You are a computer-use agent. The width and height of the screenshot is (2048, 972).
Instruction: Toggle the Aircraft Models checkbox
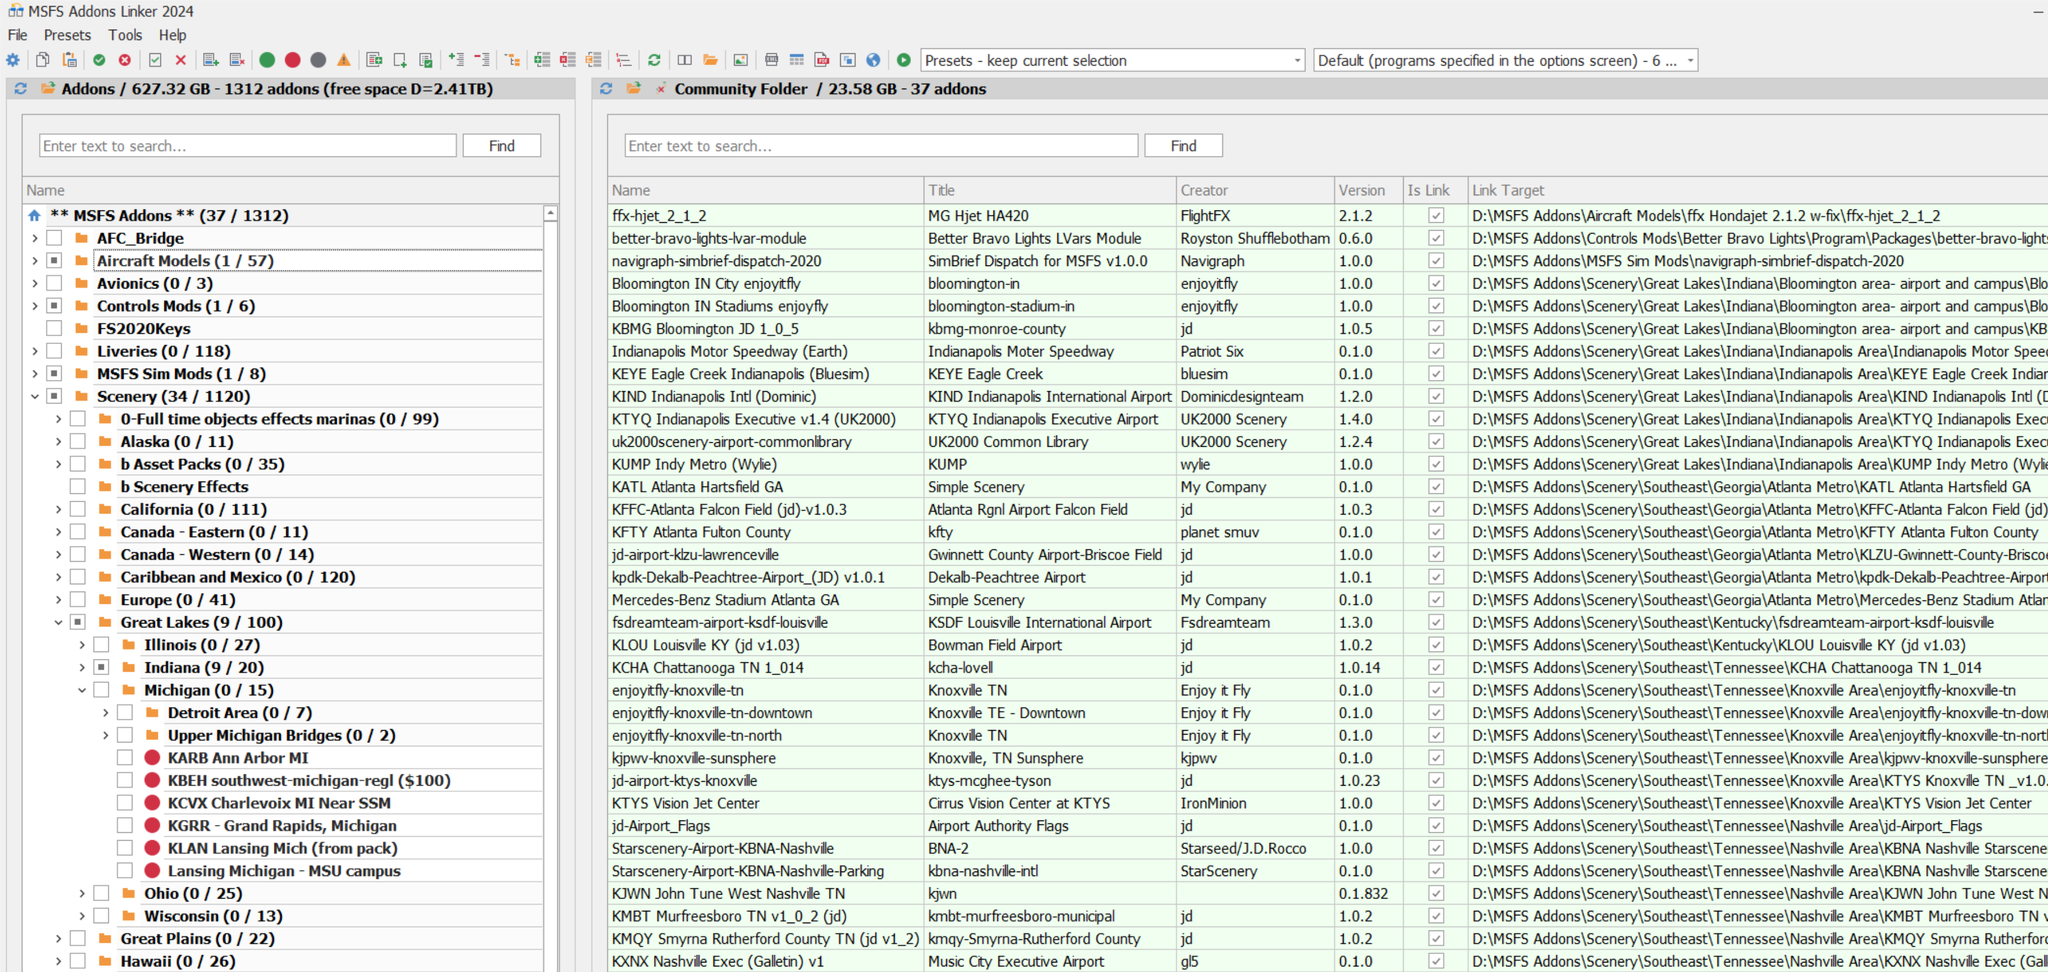(x=54, y=261)
